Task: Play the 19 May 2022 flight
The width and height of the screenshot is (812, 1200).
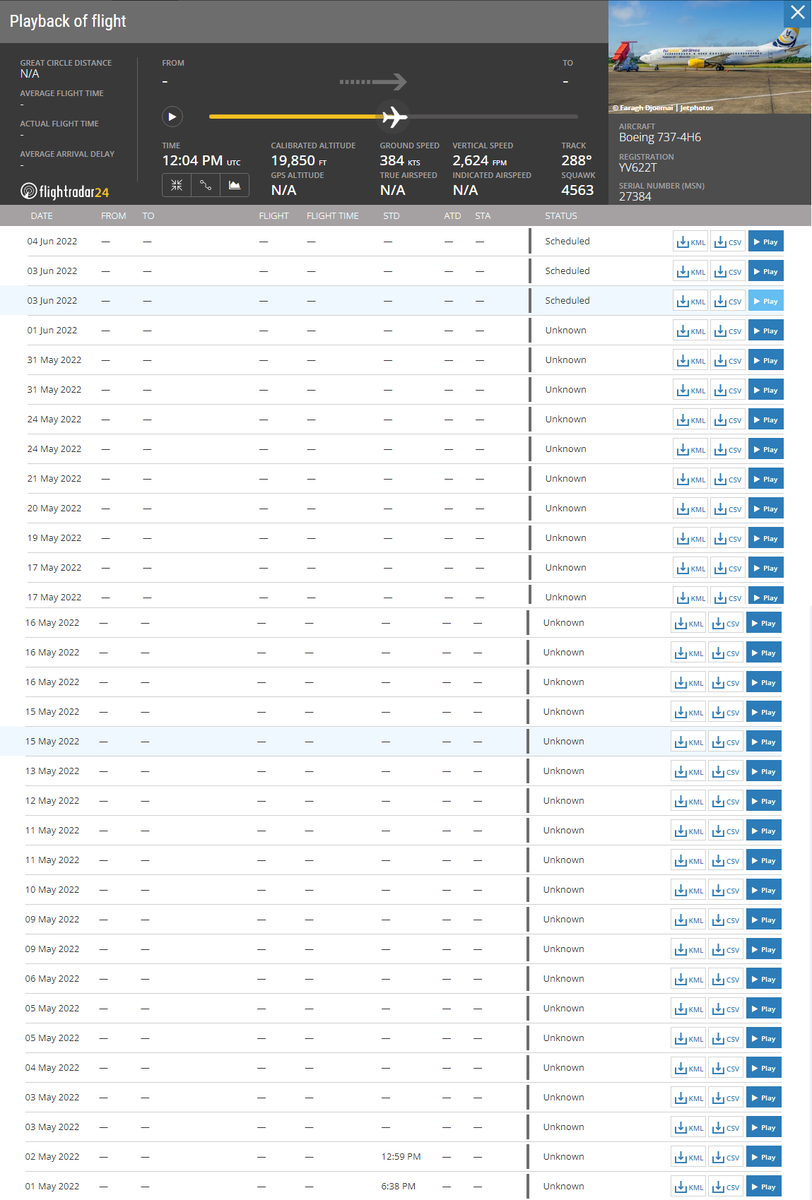Action: tap(765, 539)
